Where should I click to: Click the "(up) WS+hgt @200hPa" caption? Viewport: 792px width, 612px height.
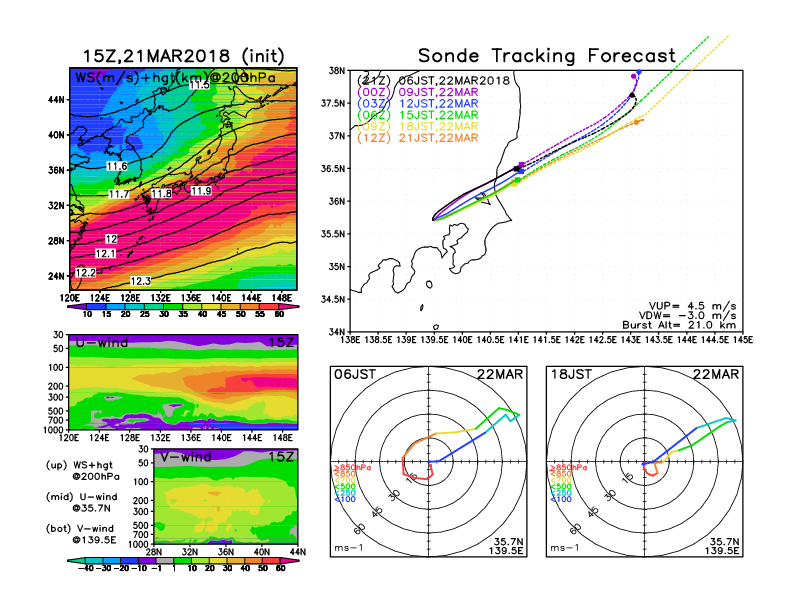[83, 471]
